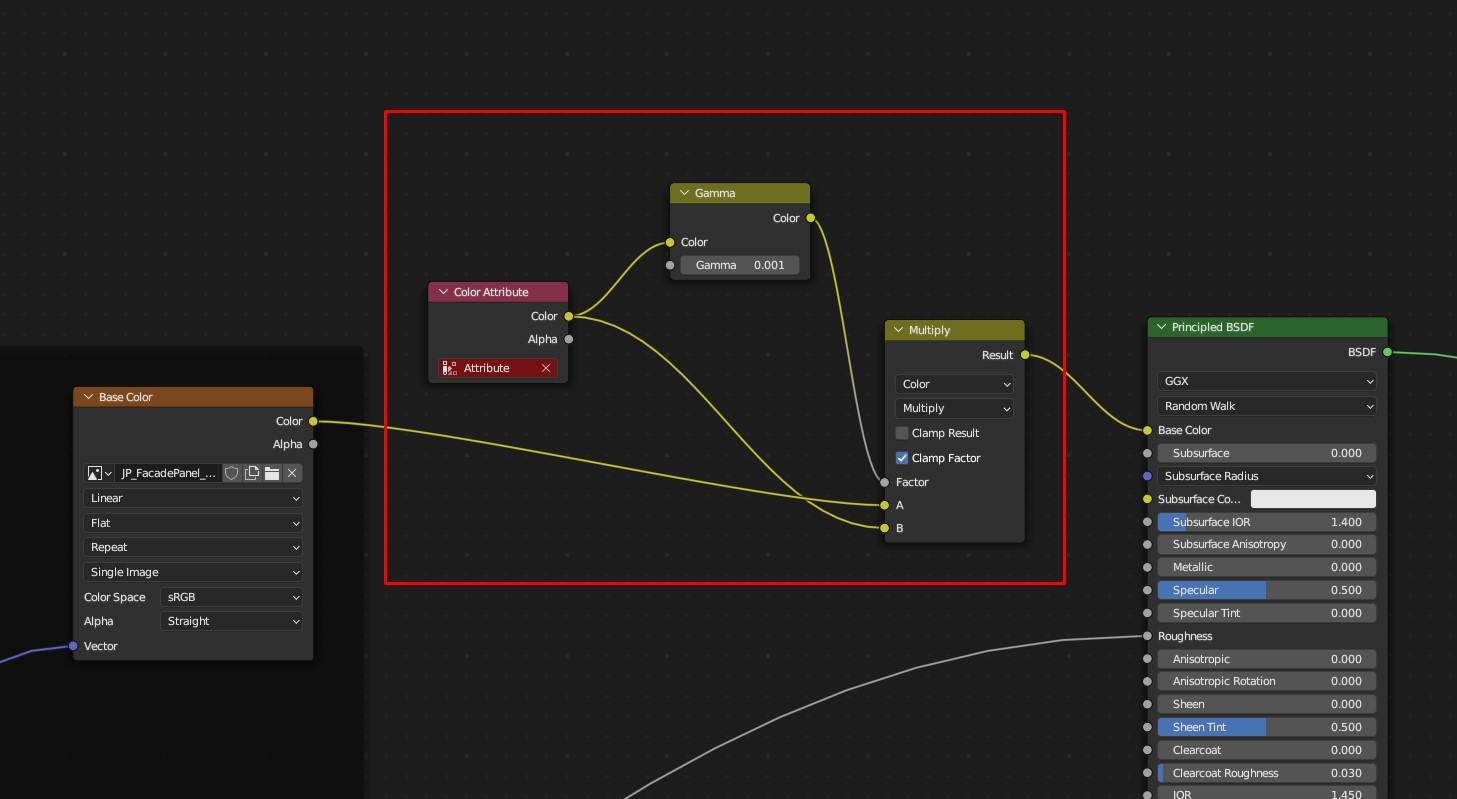1457x799 pixels.
Task: Click the yellow Subsurface Color input socket
Action: click(1147, 499)
